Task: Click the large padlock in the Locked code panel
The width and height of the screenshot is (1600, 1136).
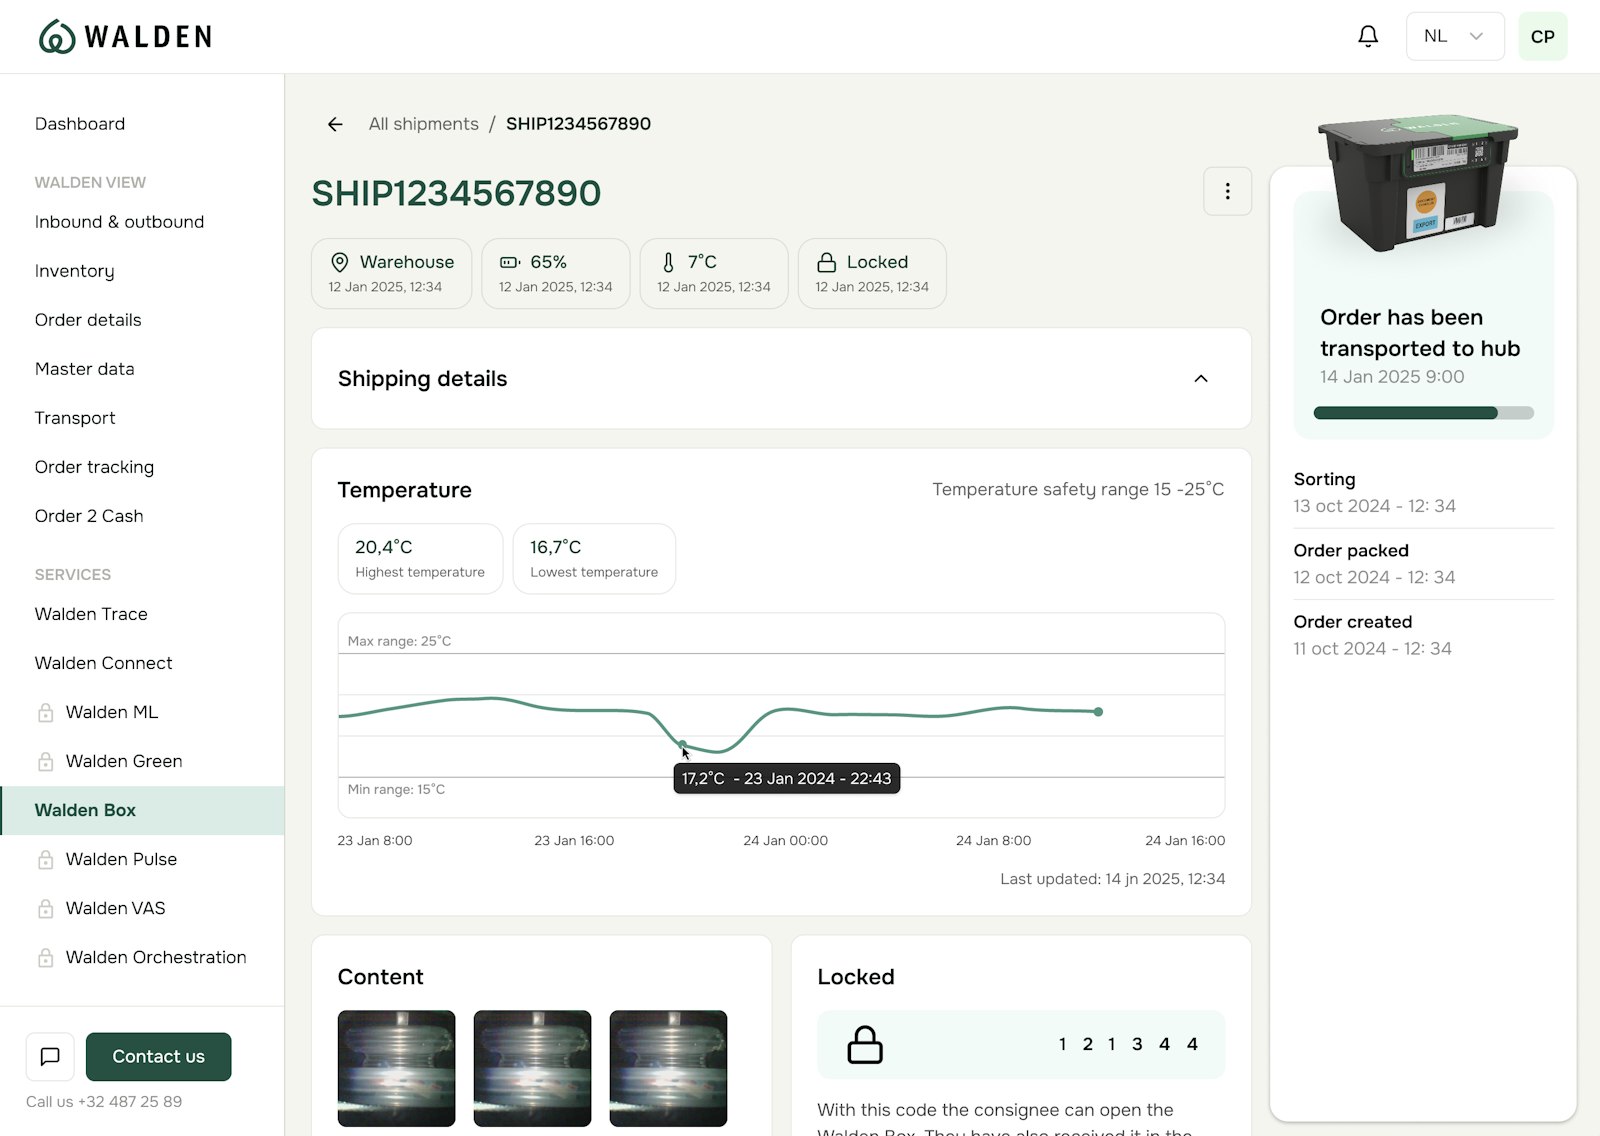Action: 865,1045
